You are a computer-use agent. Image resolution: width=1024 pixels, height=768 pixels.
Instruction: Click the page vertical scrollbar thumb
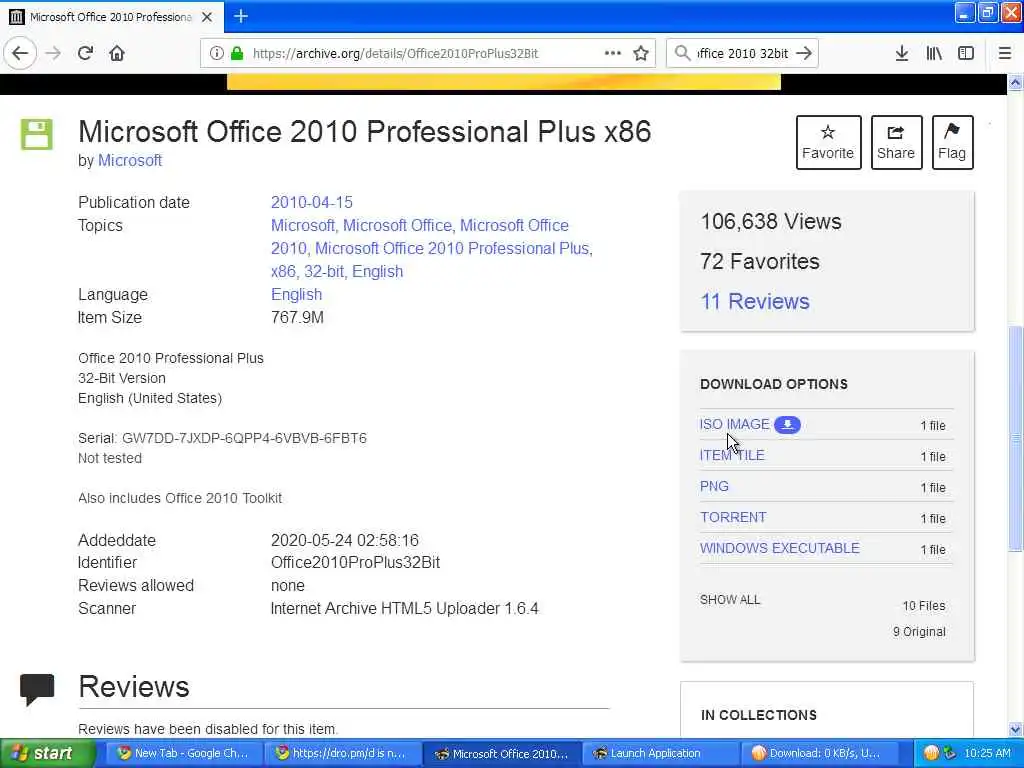(x=1016, y=438)
